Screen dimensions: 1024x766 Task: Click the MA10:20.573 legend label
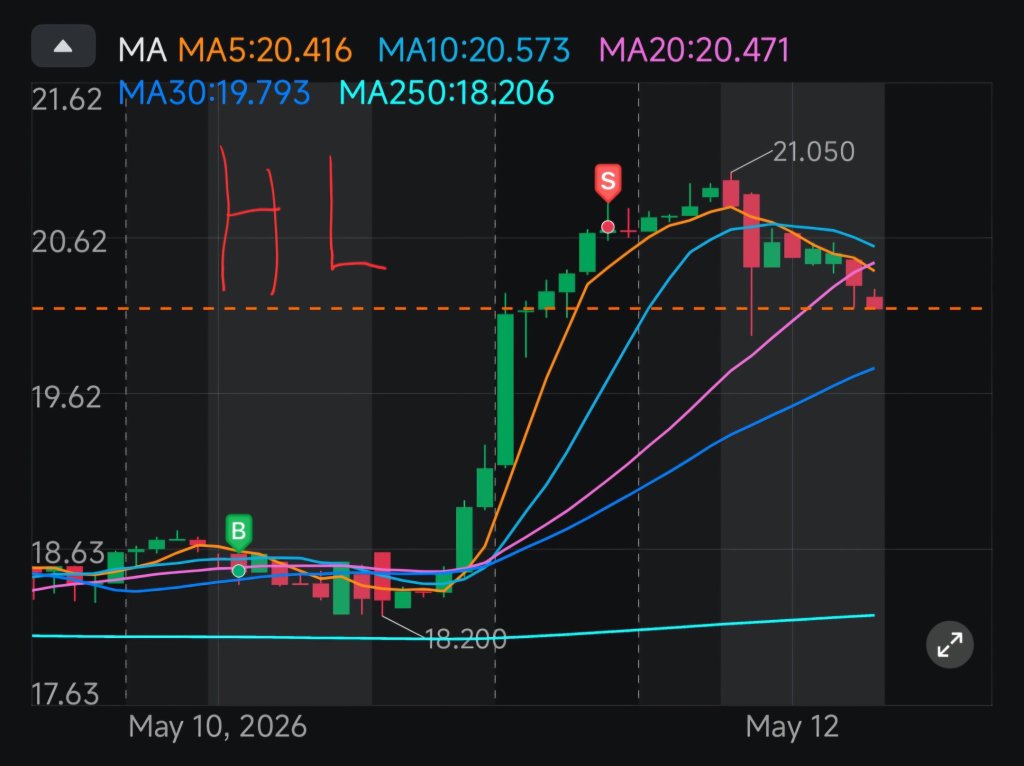(474, 50)
